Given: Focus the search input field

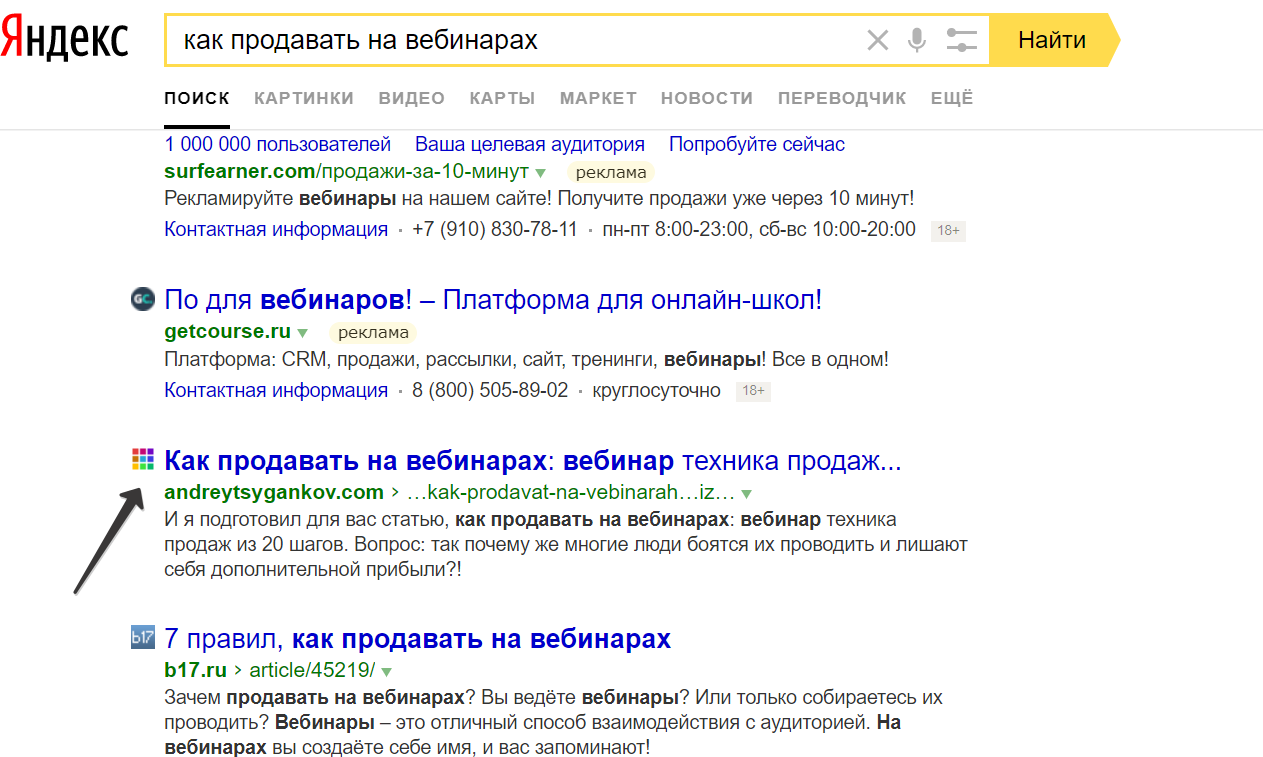Looking at the screenshot, I should [x=515, y=40].
